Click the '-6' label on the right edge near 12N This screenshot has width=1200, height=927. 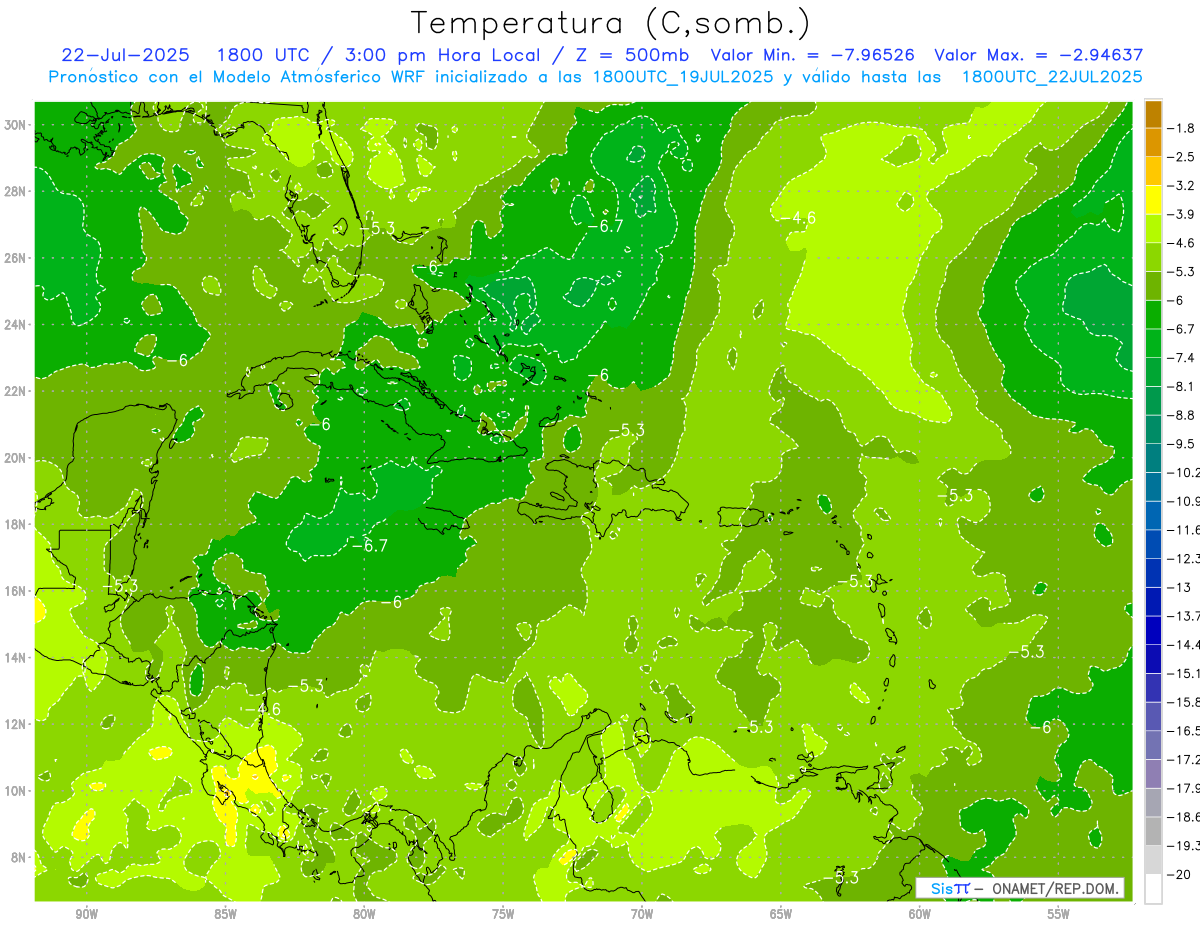point(1041,727)
